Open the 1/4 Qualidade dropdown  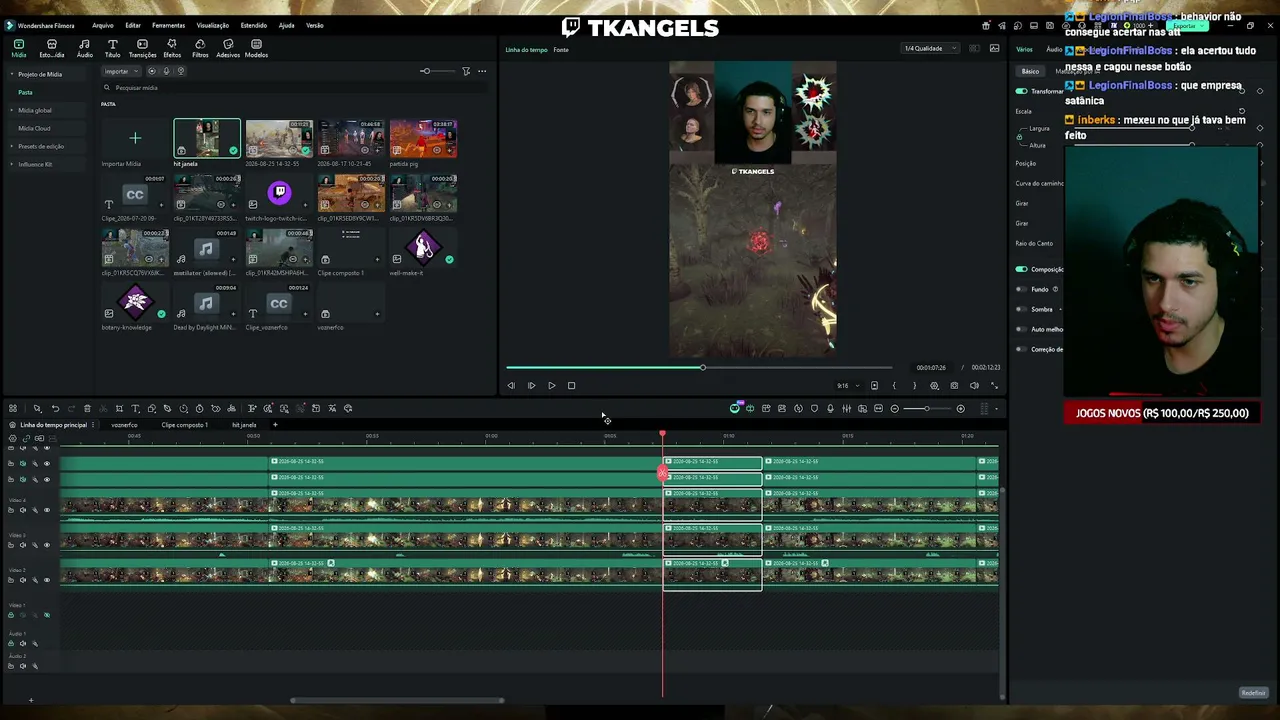(x=930, y=48)
